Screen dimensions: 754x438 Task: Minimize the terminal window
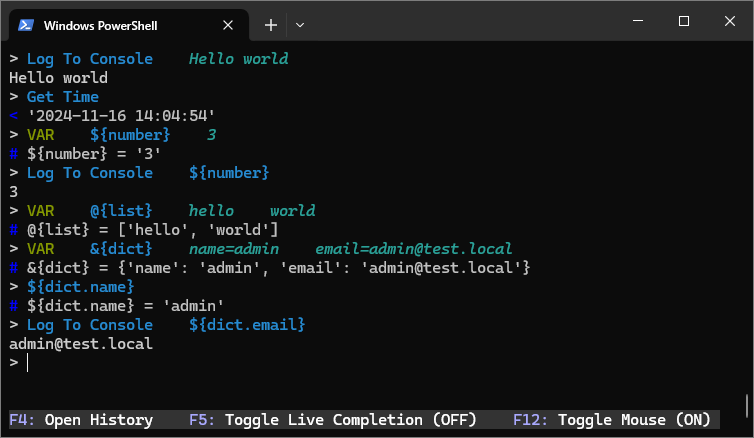tap(638, 21)
